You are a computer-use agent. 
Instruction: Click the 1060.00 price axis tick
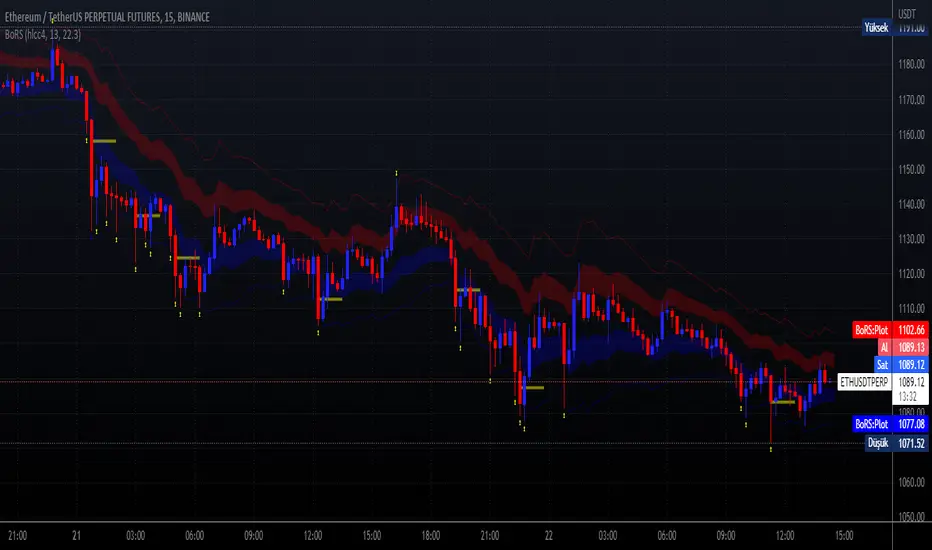click(x=911, y=482)
